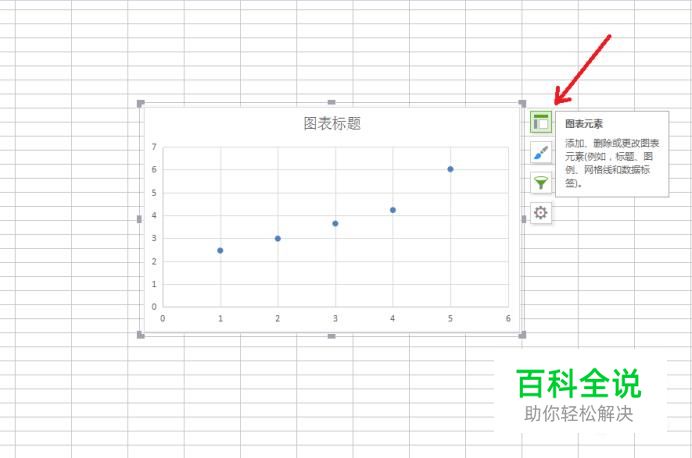Click the top-left chart resize handle
Viewport: 692px width, 458px height.
tap(140, 104)
